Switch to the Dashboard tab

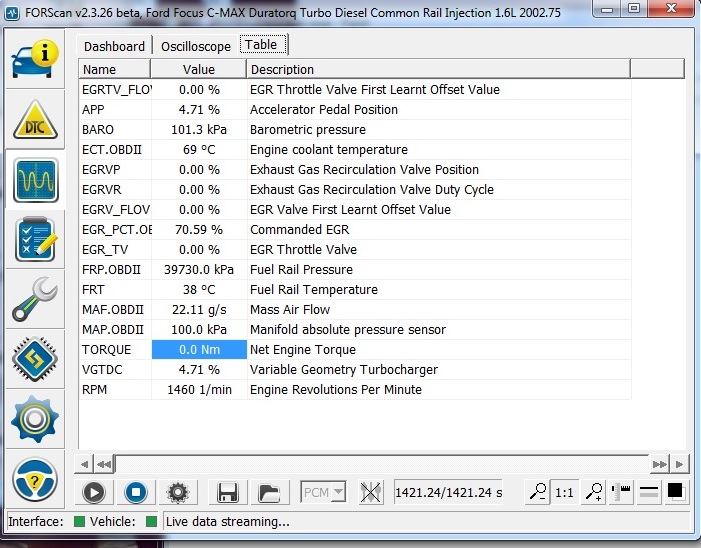[114, 46]
